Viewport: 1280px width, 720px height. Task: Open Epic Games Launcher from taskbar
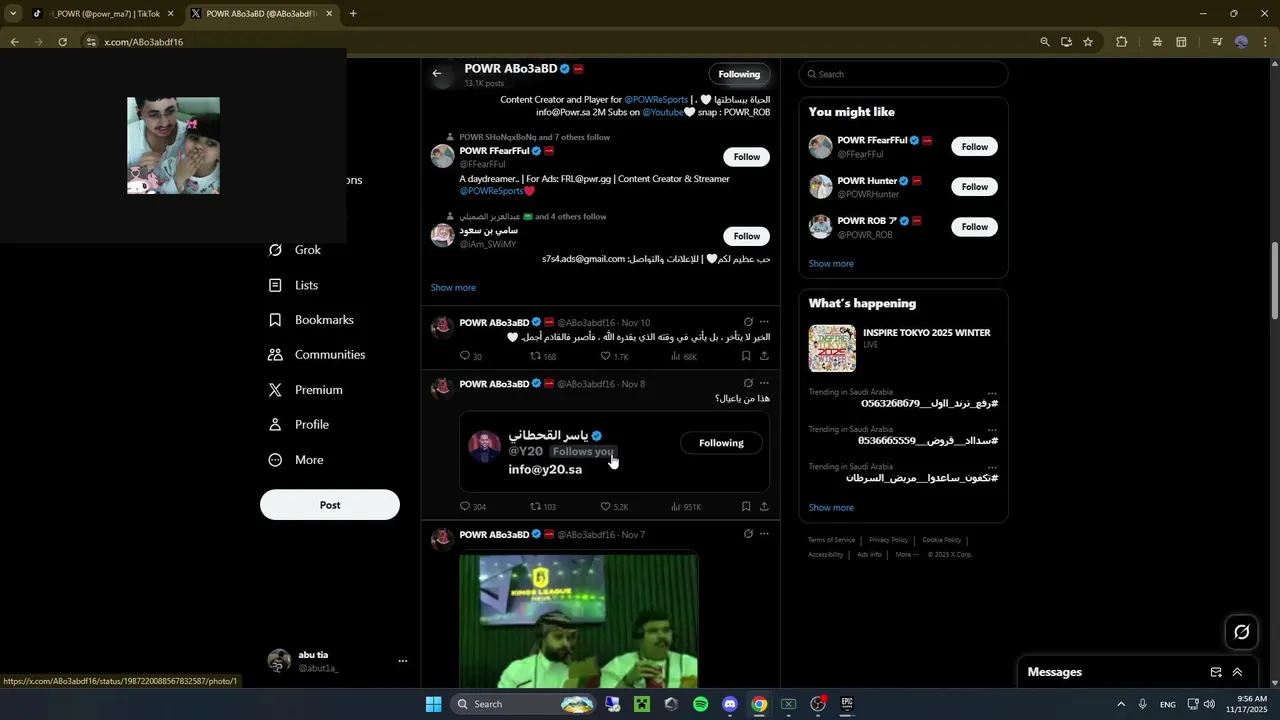point(847,704)
